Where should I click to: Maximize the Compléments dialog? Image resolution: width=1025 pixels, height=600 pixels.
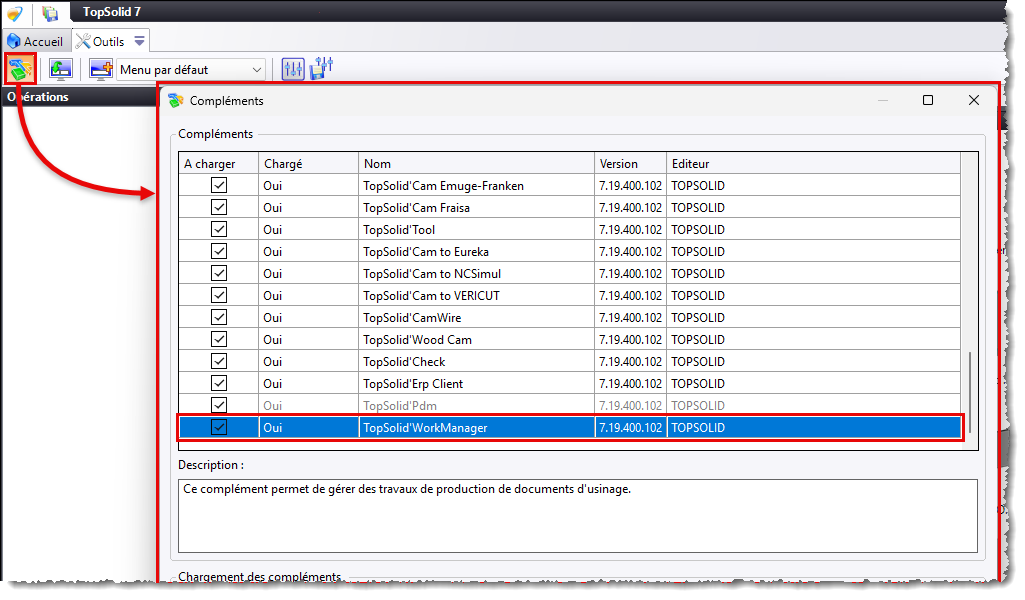928,100
